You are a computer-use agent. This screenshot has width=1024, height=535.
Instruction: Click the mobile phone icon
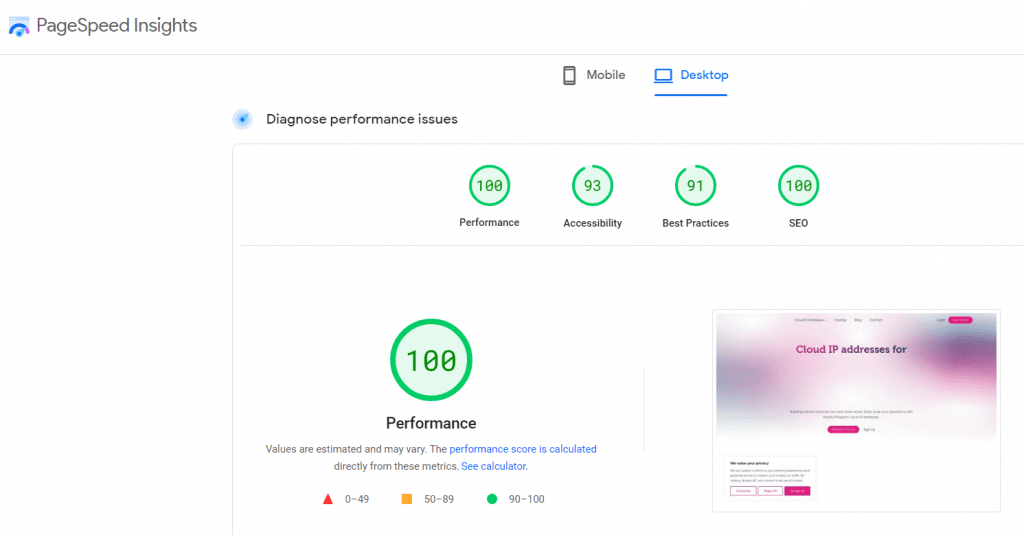click(x=569, y=75)
